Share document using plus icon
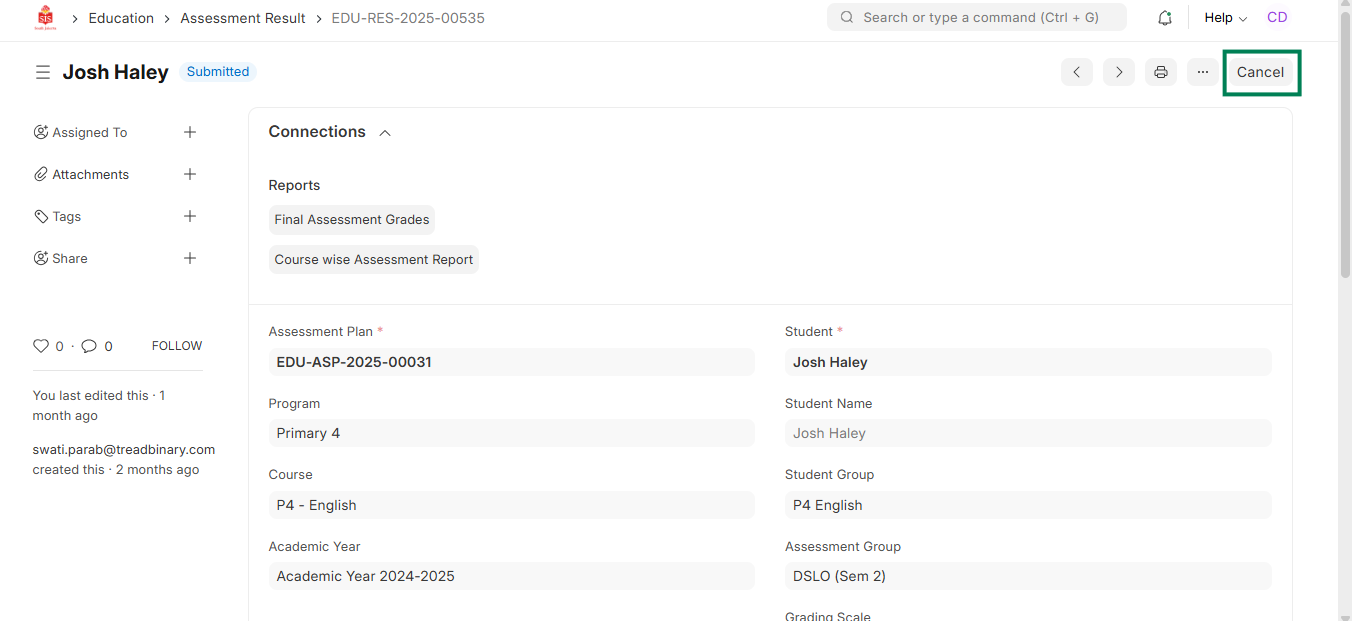The width and height of the screenshot is (1352, 621). point(190,258)
